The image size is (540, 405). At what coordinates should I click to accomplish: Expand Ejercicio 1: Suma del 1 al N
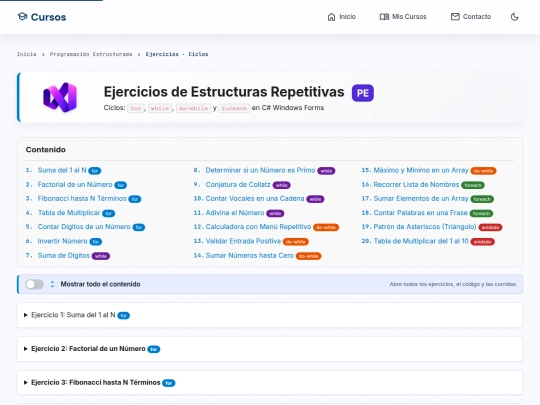click(x=270, y=315)
